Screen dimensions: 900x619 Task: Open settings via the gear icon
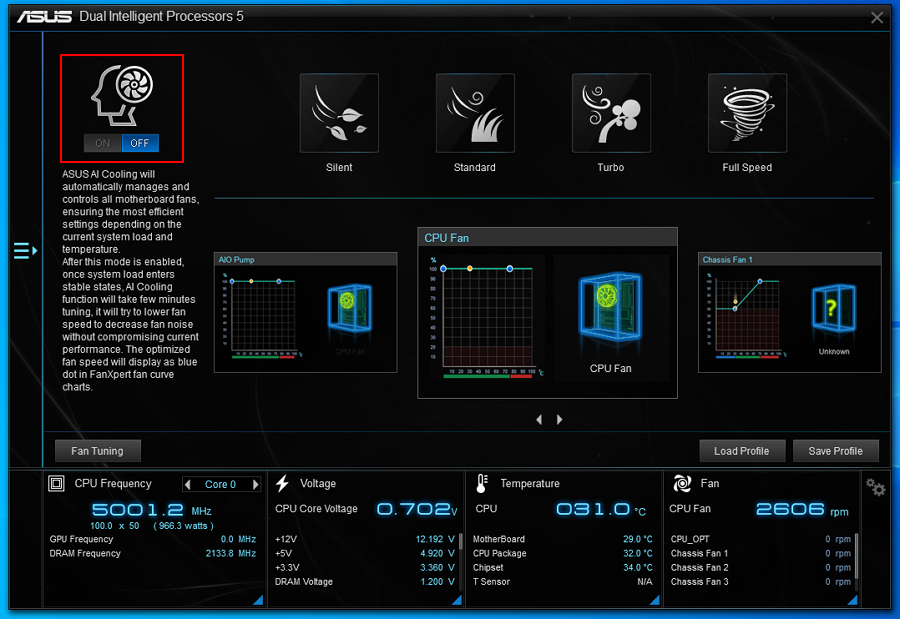click(x=876, y=488)
